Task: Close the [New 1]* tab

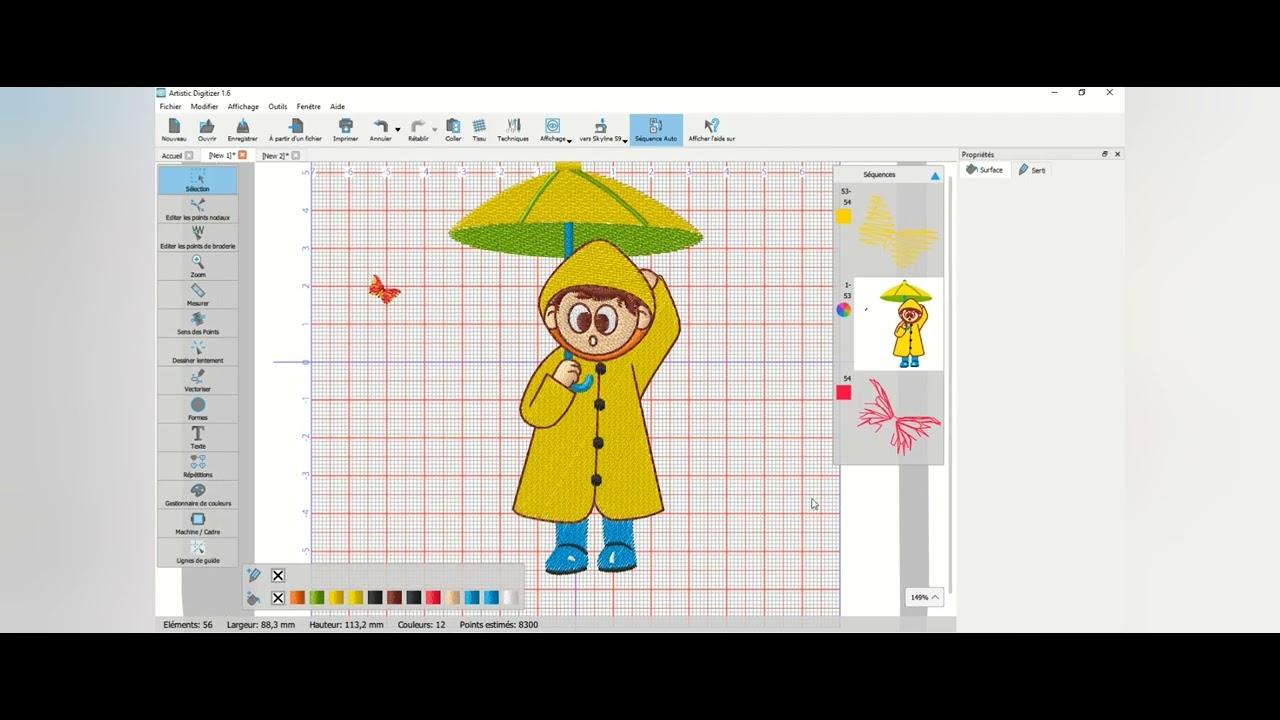Action: coord(242,155)
